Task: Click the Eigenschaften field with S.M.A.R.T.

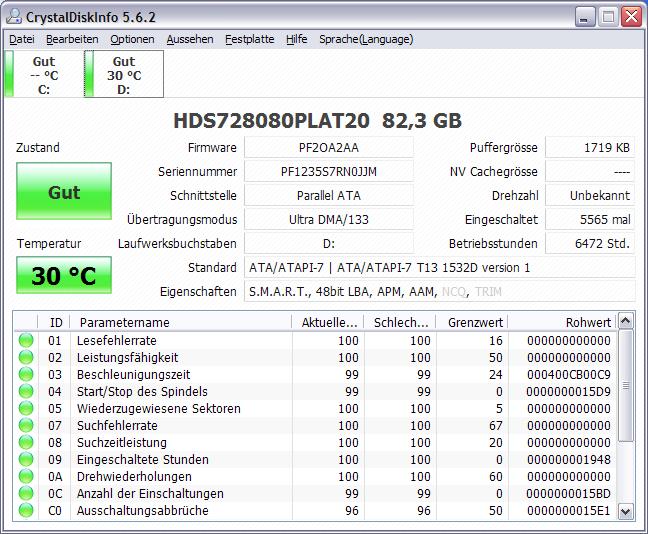Action: [440, 291]
